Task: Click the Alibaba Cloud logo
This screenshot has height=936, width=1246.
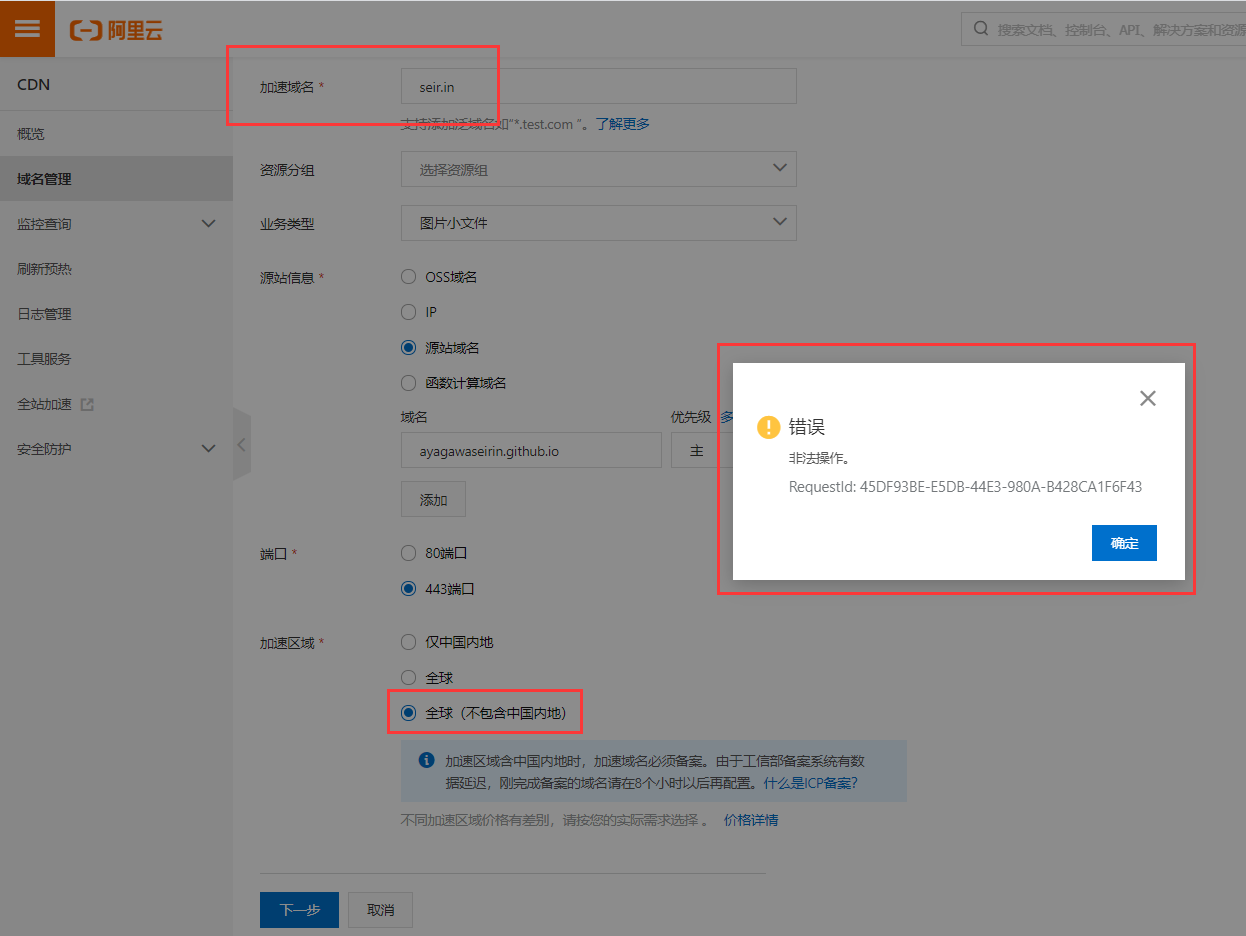Action: coord(116,30)
